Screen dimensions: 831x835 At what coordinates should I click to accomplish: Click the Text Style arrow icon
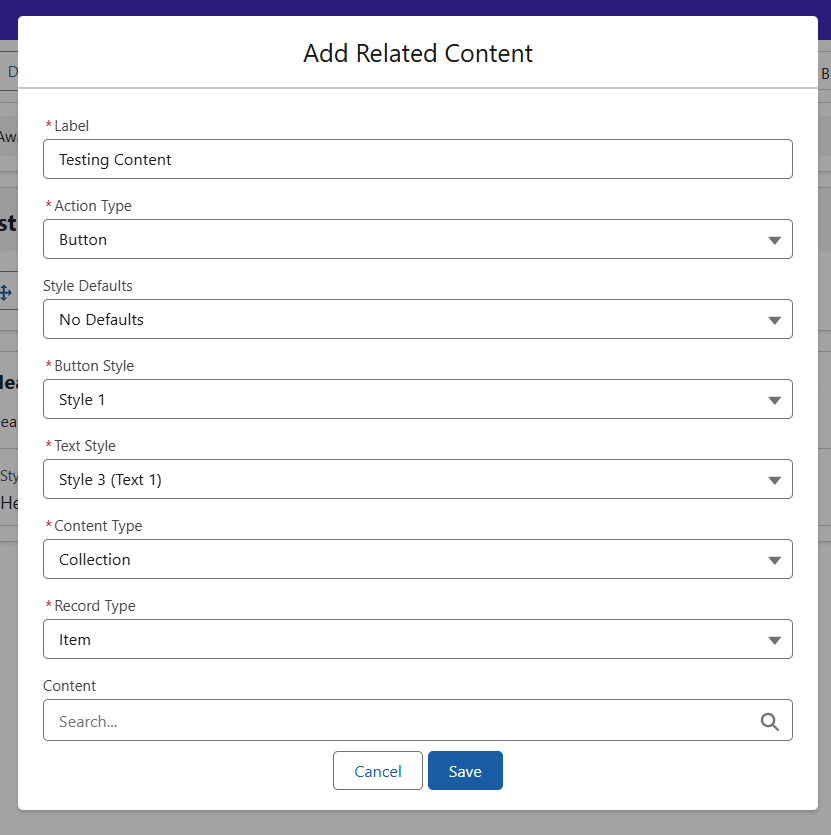(x=774, y=480)
